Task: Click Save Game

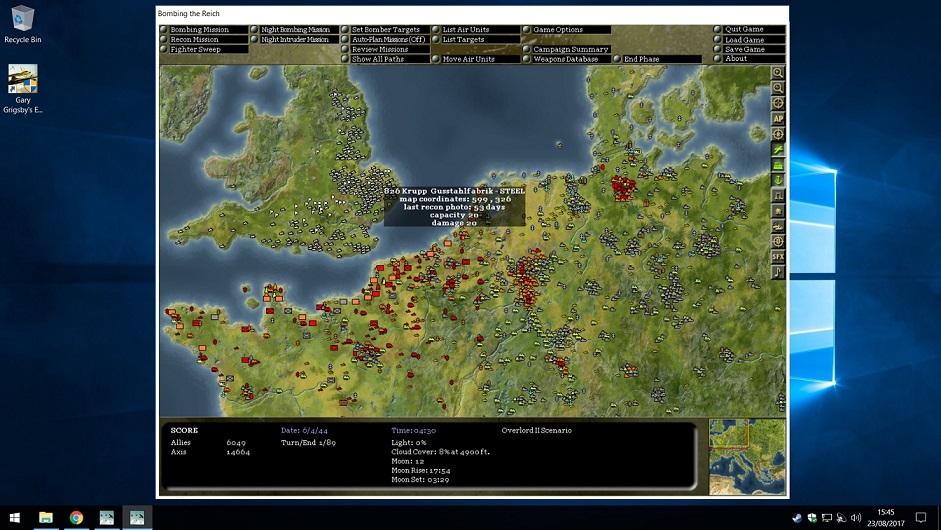Action: pos(749,49)
